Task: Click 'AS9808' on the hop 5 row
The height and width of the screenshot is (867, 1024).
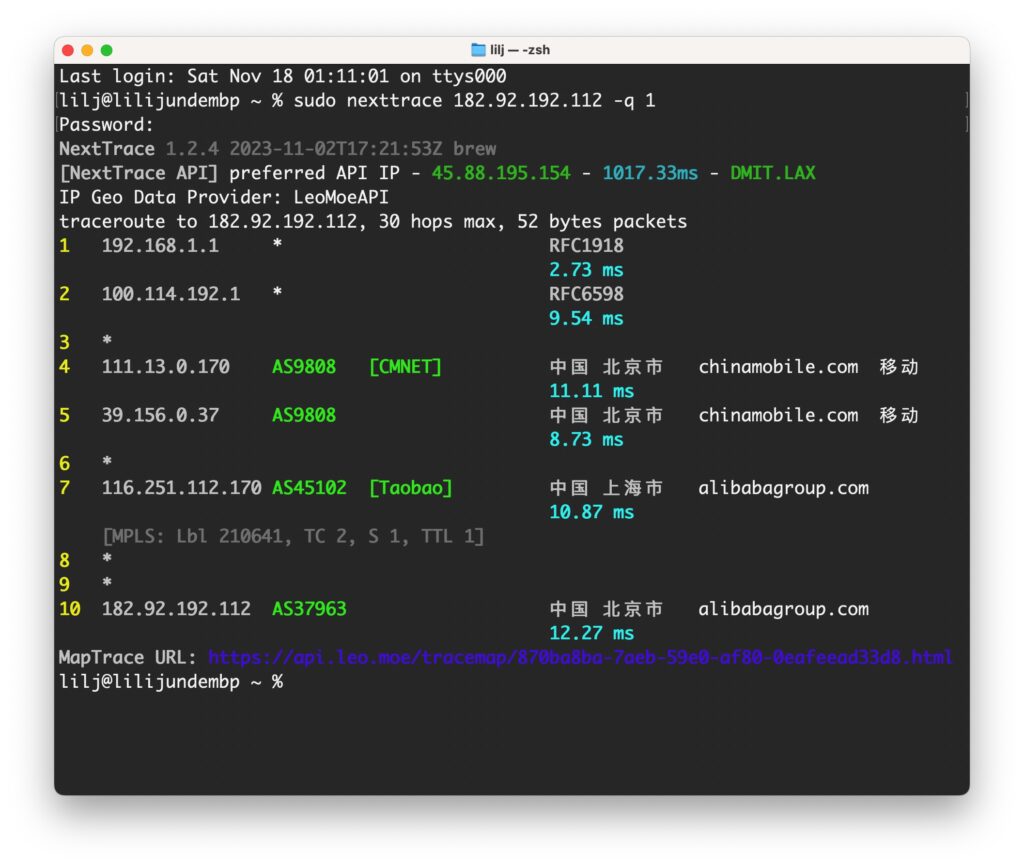Action: [304, 414]
